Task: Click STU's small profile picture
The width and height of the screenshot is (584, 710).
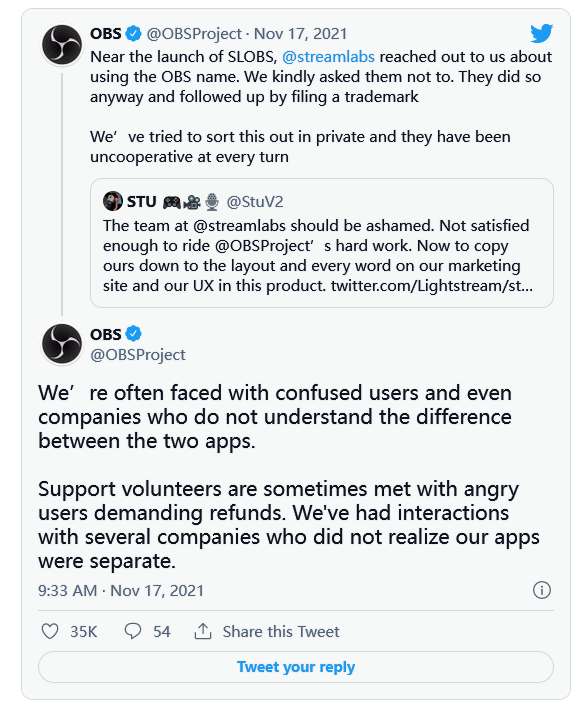Action: tap(113, 201)
